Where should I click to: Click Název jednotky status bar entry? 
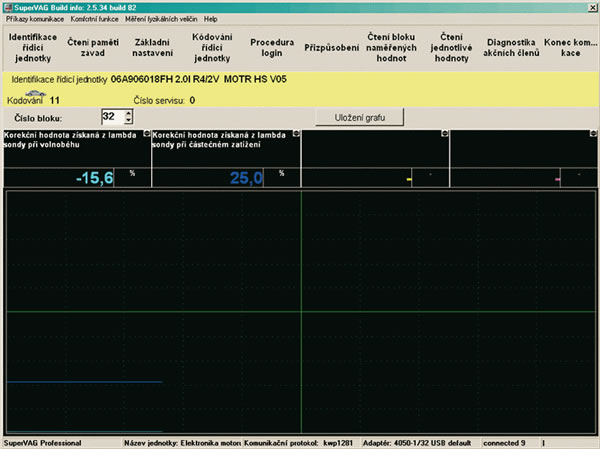click(x=182, y=443)
